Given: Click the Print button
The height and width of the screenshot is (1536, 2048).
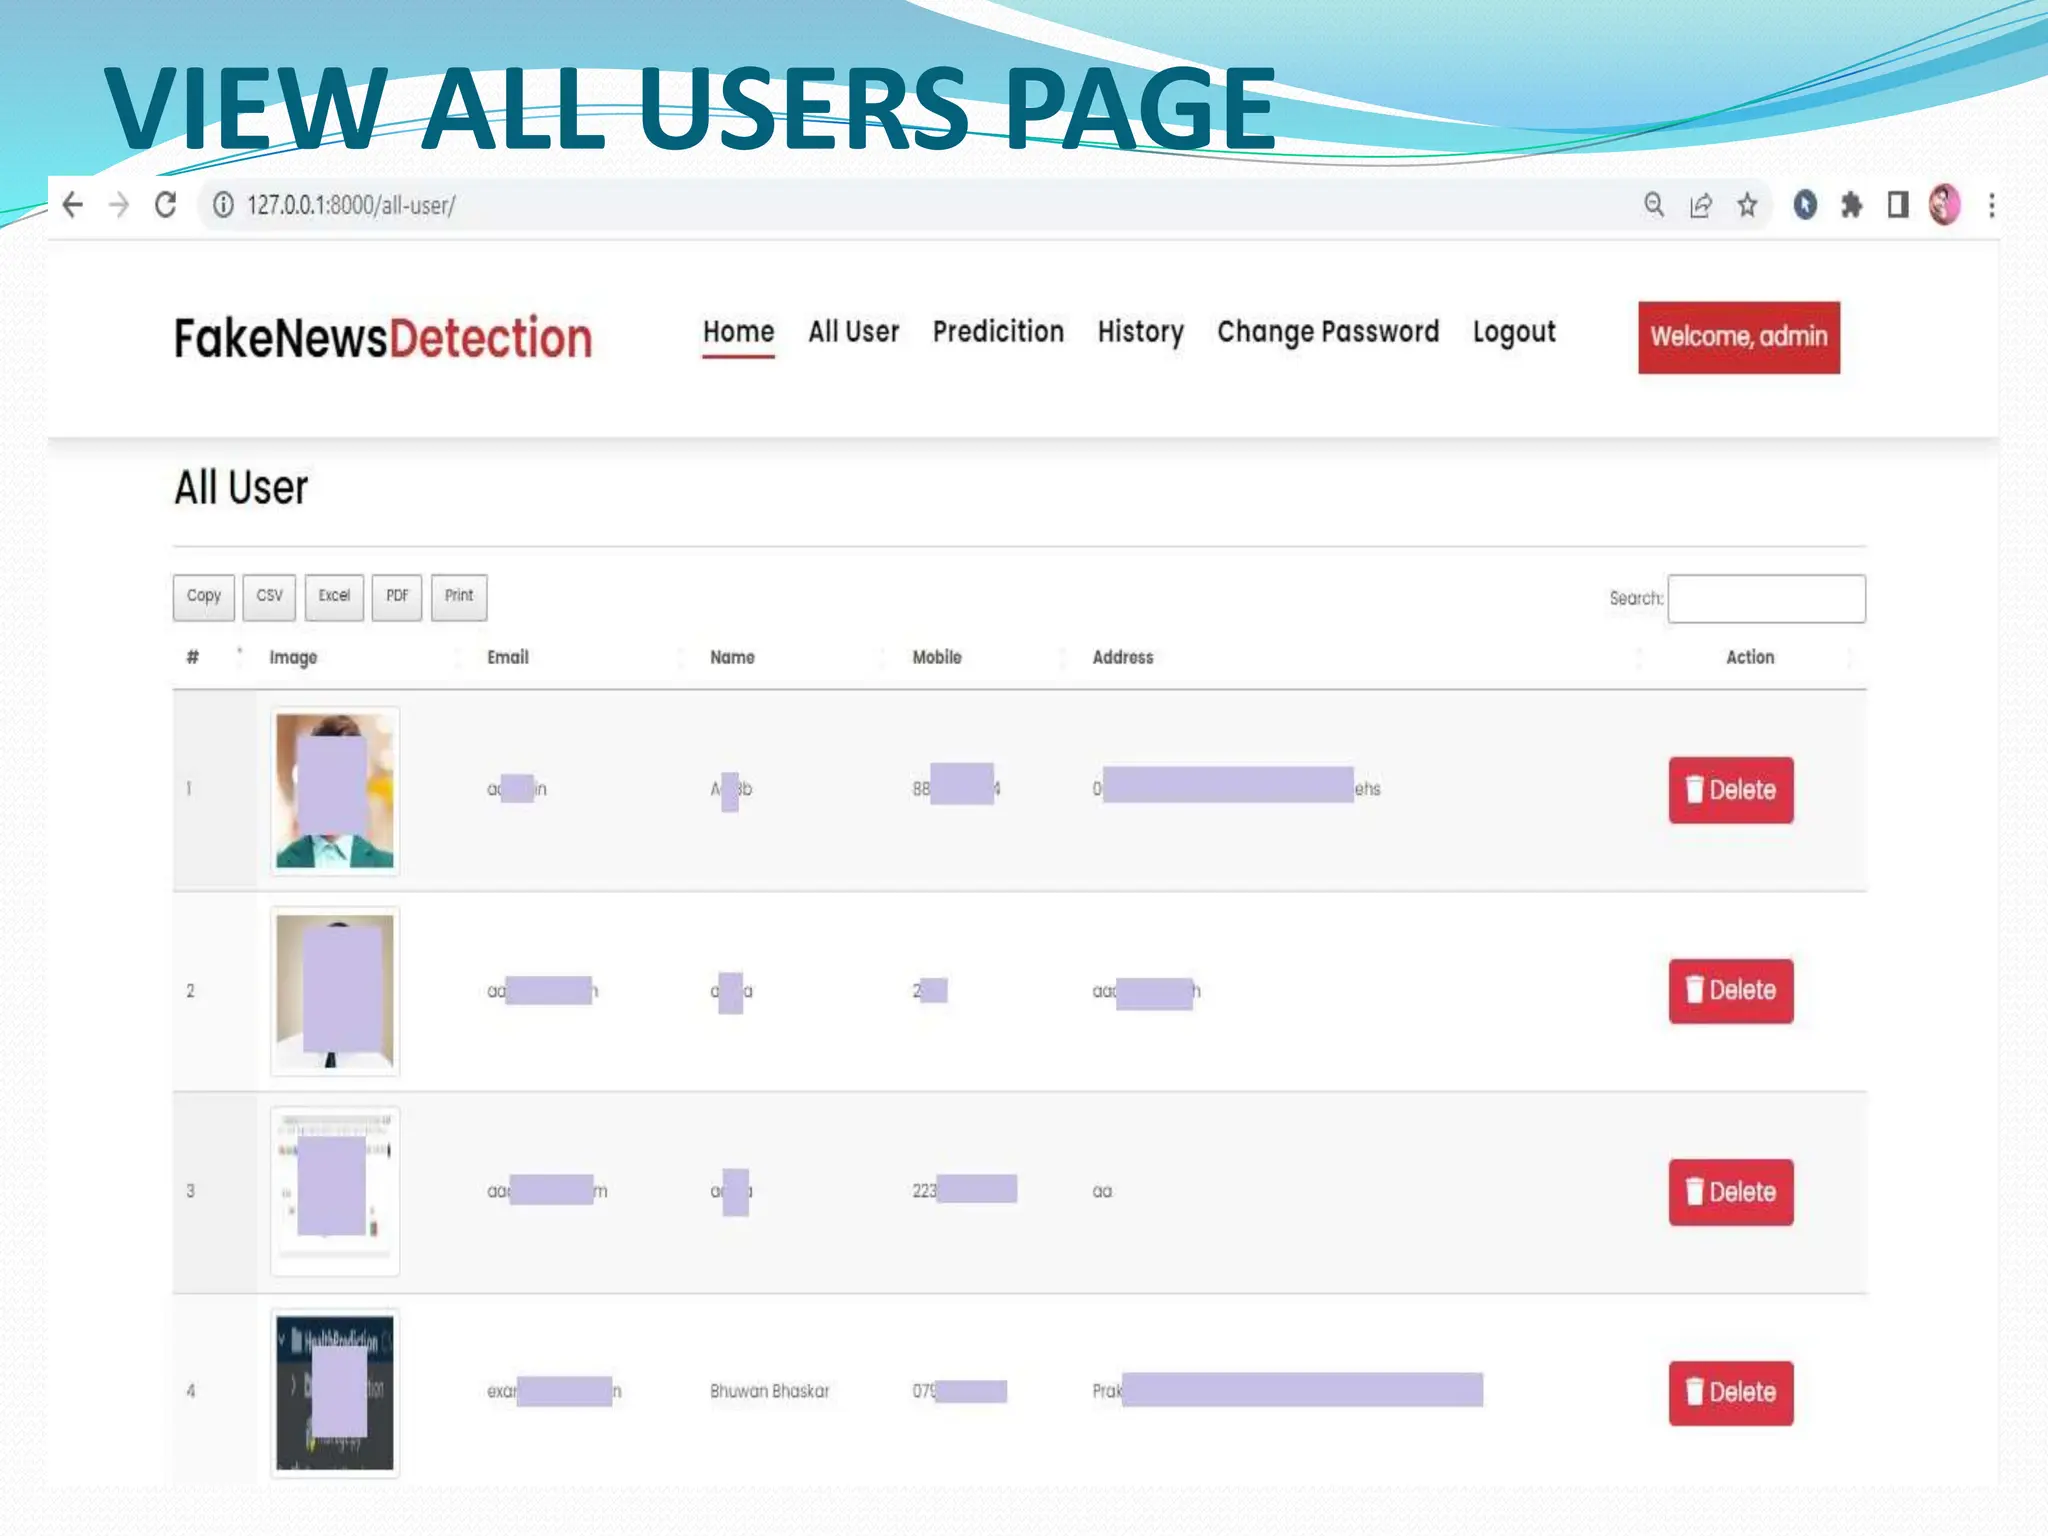Looking at the screenshot, I should (x=459, y=597).
